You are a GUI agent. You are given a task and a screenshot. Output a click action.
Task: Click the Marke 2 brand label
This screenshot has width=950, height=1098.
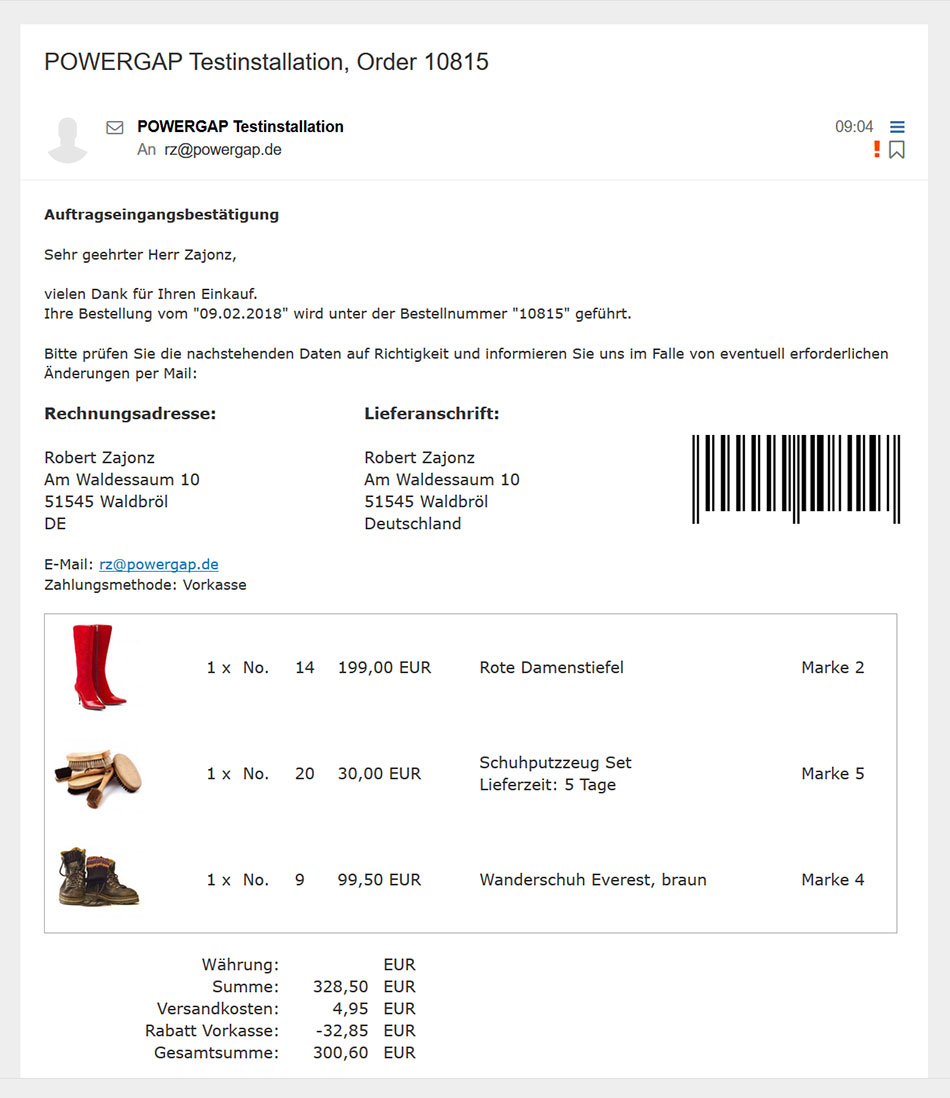coord(832,668)
